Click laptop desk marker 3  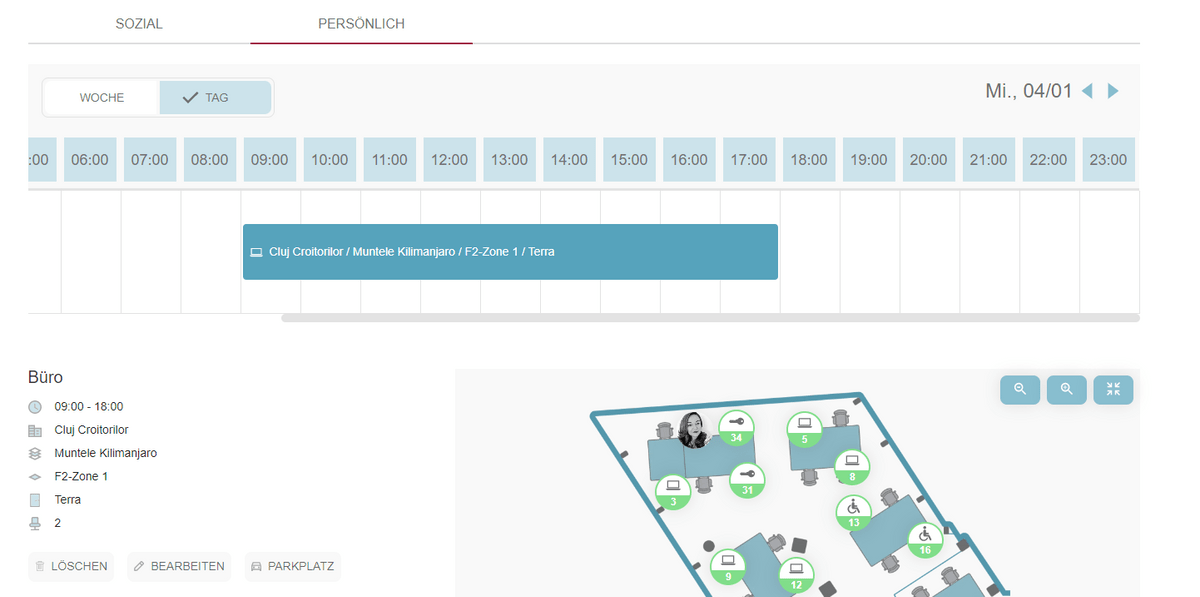click(673, 492)
